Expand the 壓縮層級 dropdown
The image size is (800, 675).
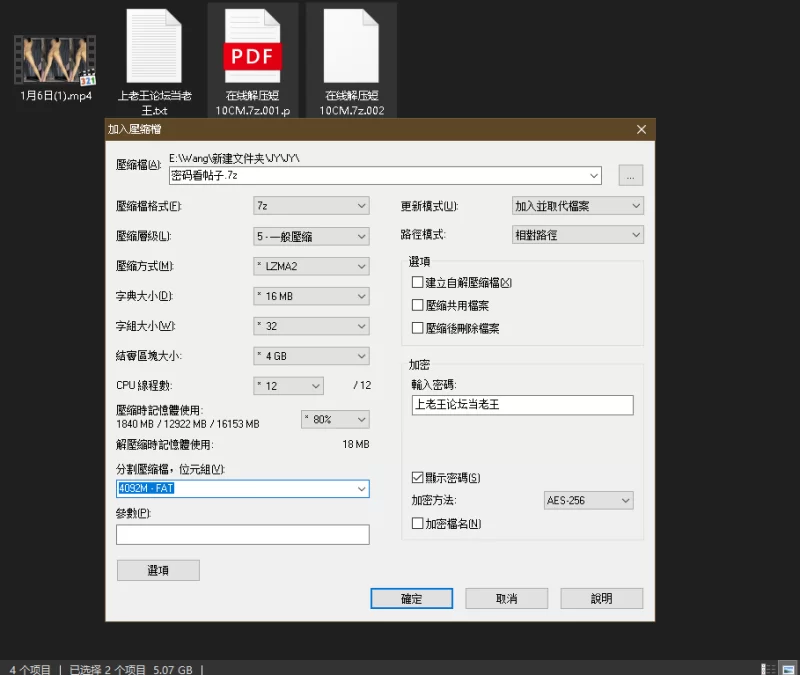pos(311,236)
